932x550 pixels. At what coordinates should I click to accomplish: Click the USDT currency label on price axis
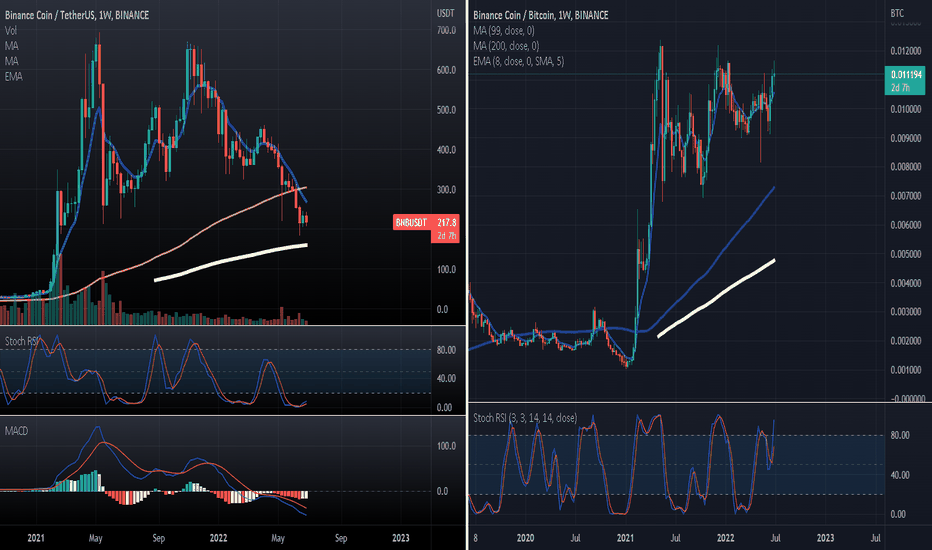[x=445, y=13]
